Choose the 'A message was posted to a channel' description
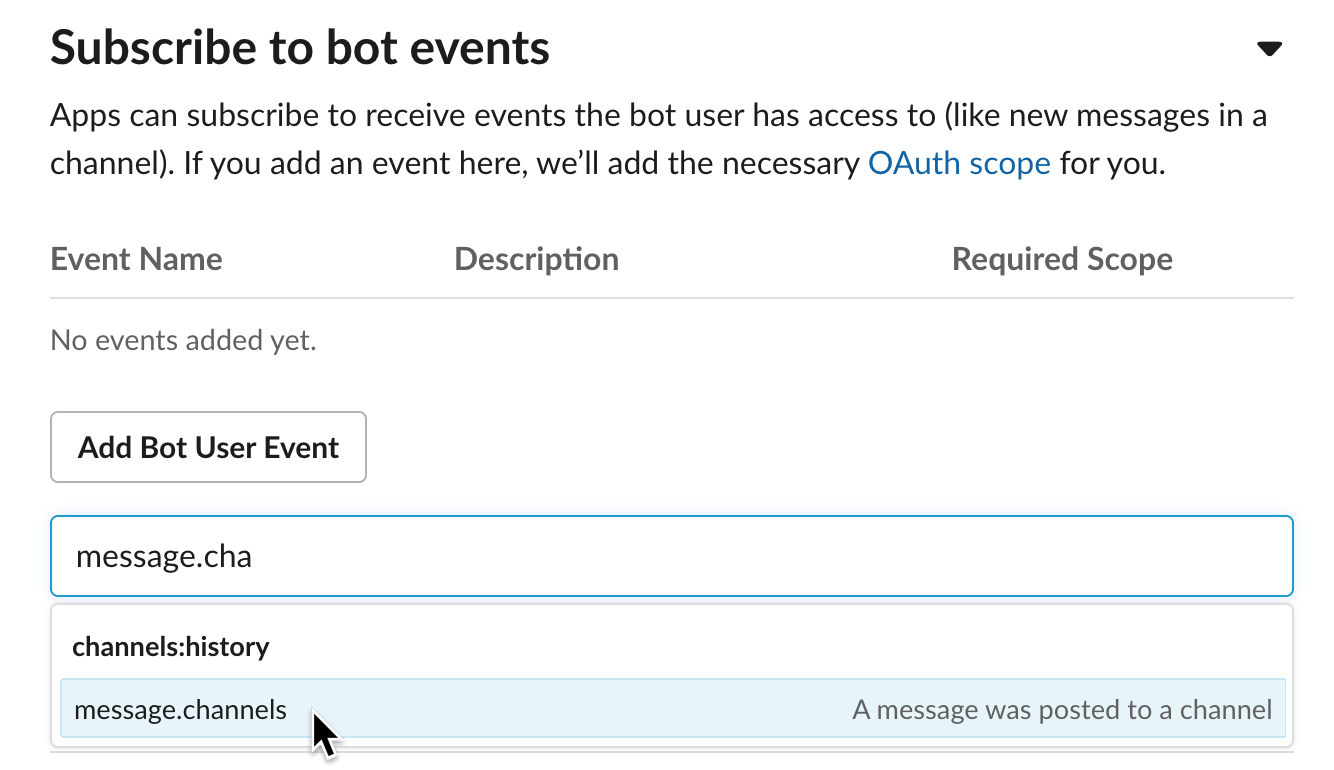 tap(1062, 711)
